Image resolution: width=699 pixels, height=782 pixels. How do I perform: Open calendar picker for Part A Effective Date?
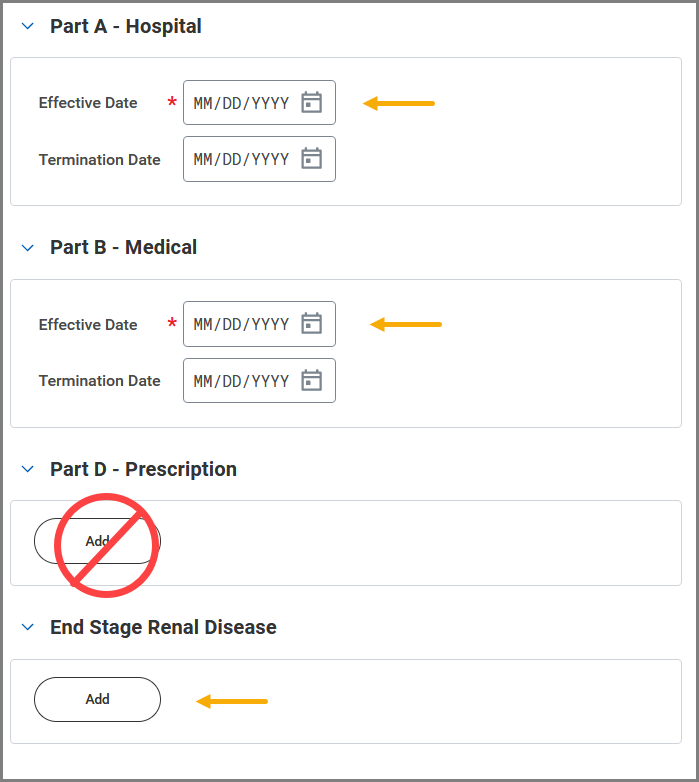coord(312,103)
